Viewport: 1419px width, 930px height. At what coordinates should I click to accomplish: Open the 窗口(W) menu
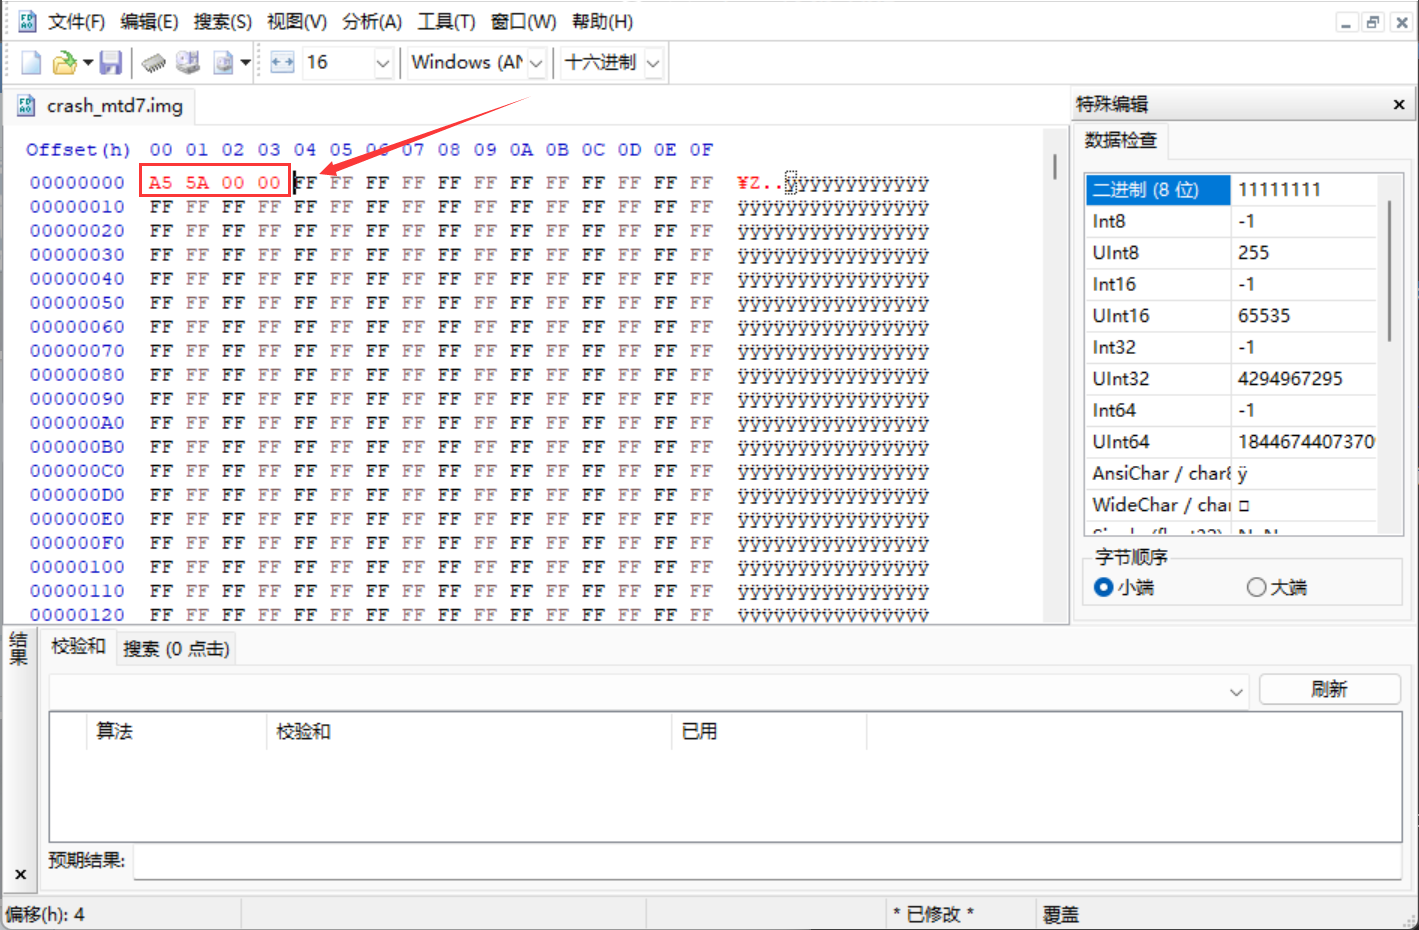pos(523,21)
